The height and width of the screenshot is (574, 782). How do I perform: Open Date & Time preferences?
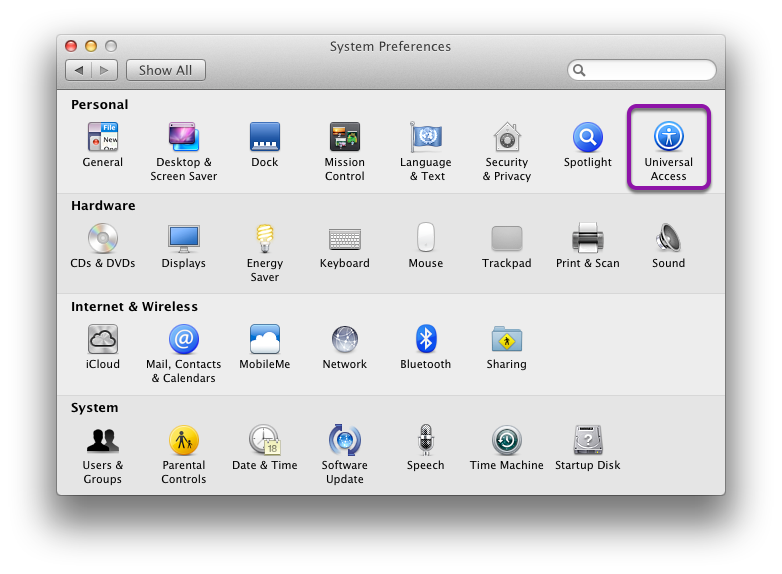(x=265, y=447)
